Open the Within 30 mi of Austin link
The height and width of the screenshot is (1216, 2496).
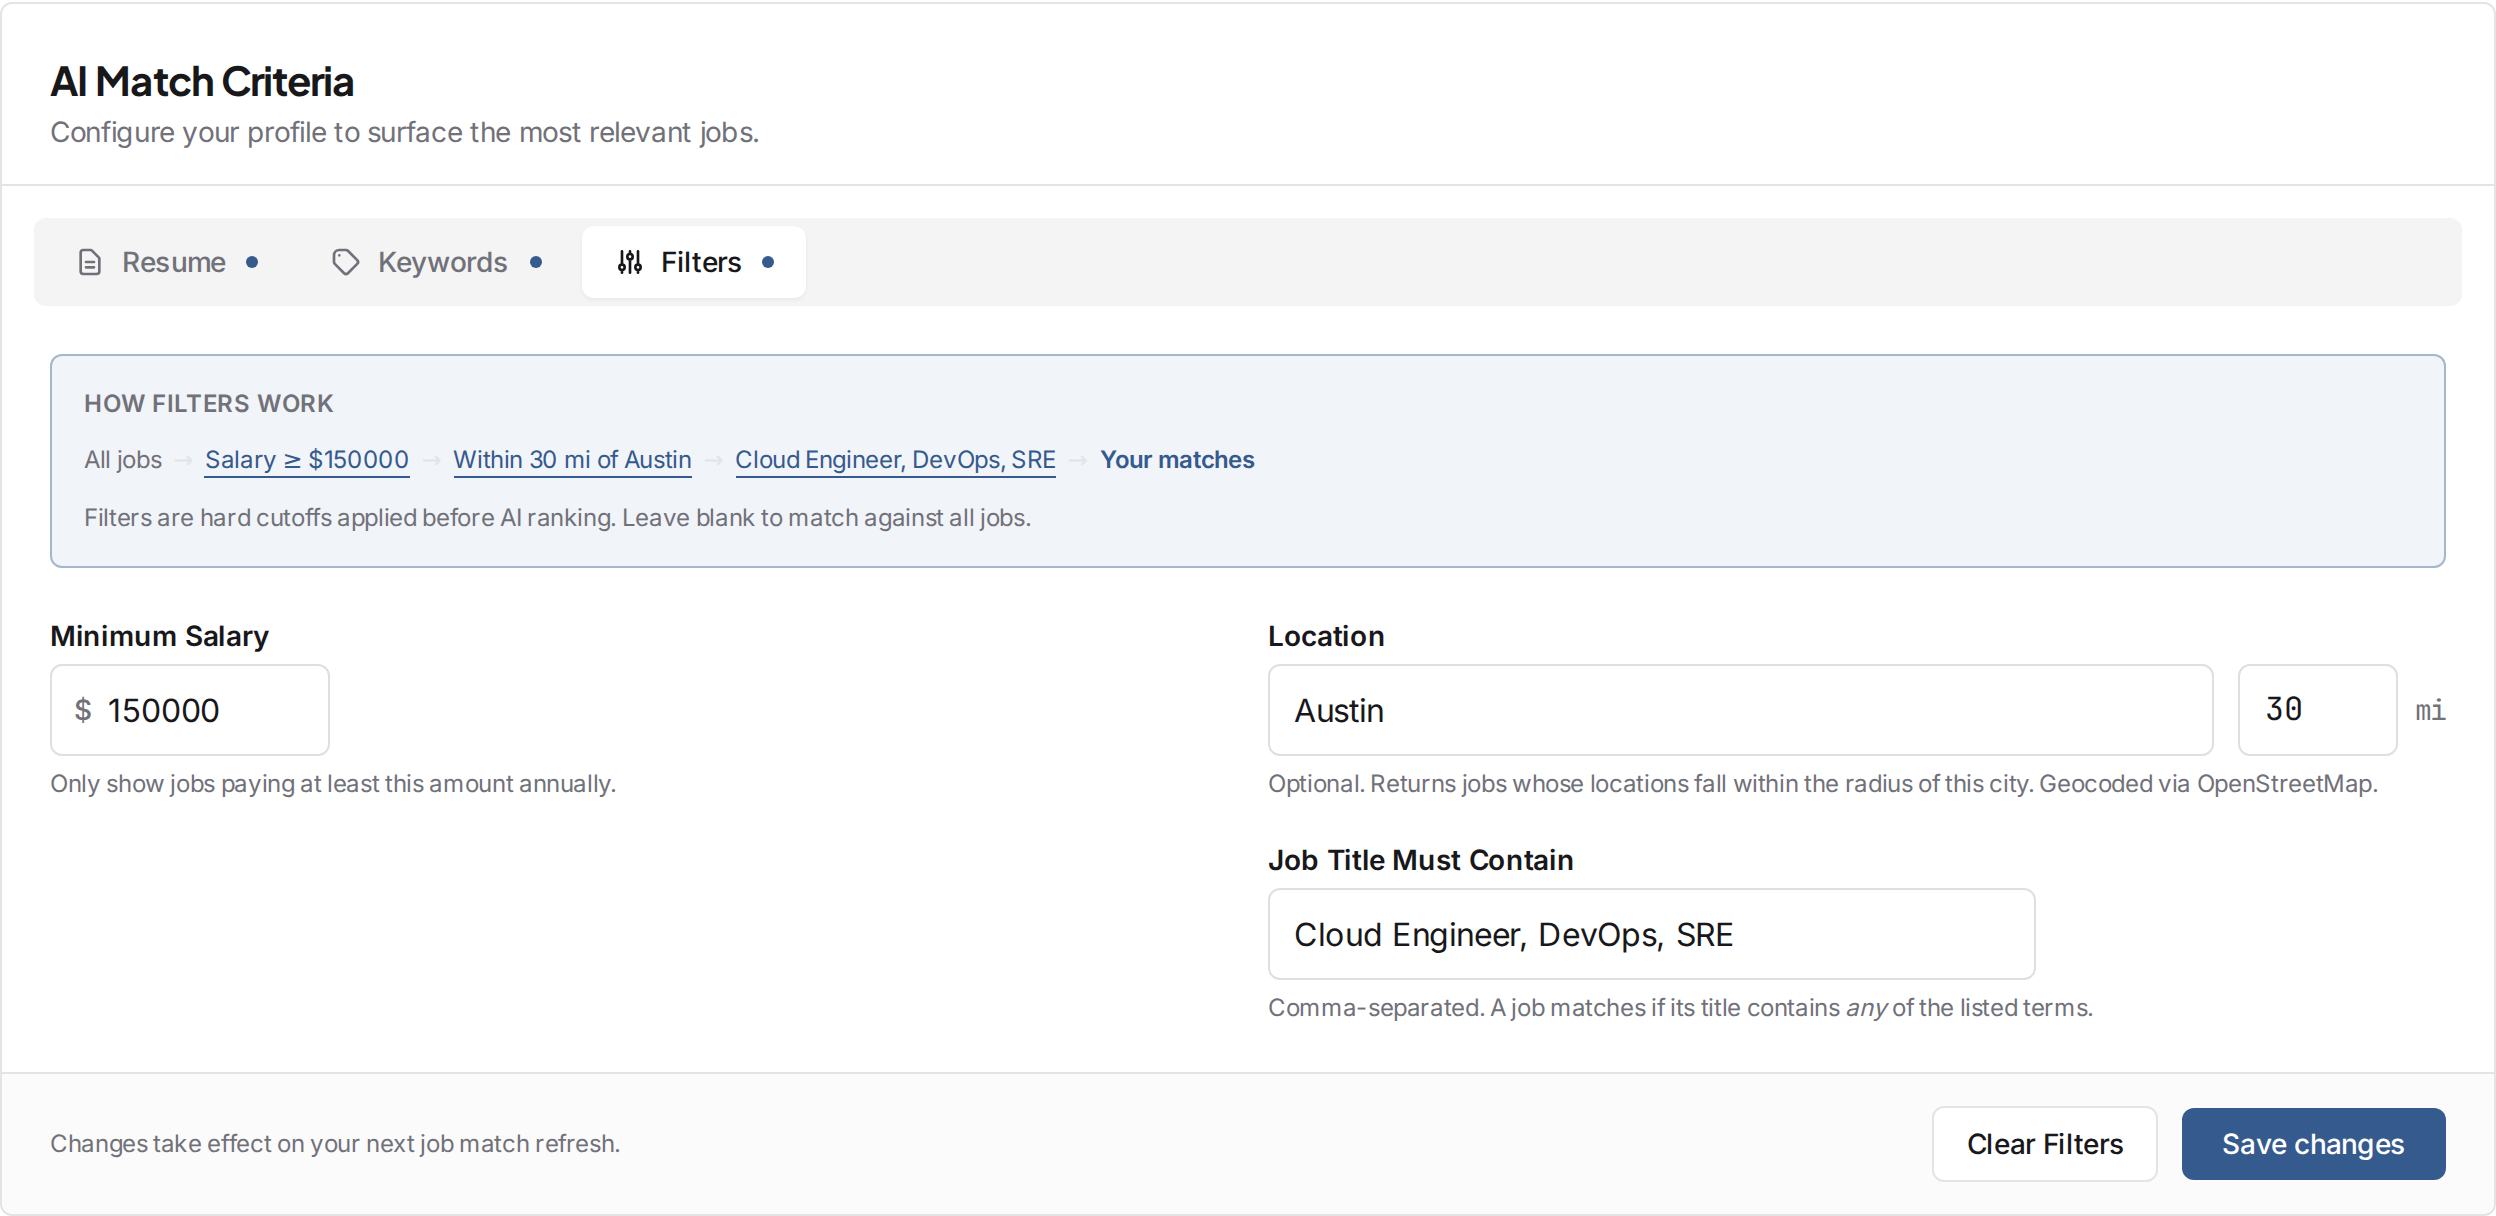(572, 460)
